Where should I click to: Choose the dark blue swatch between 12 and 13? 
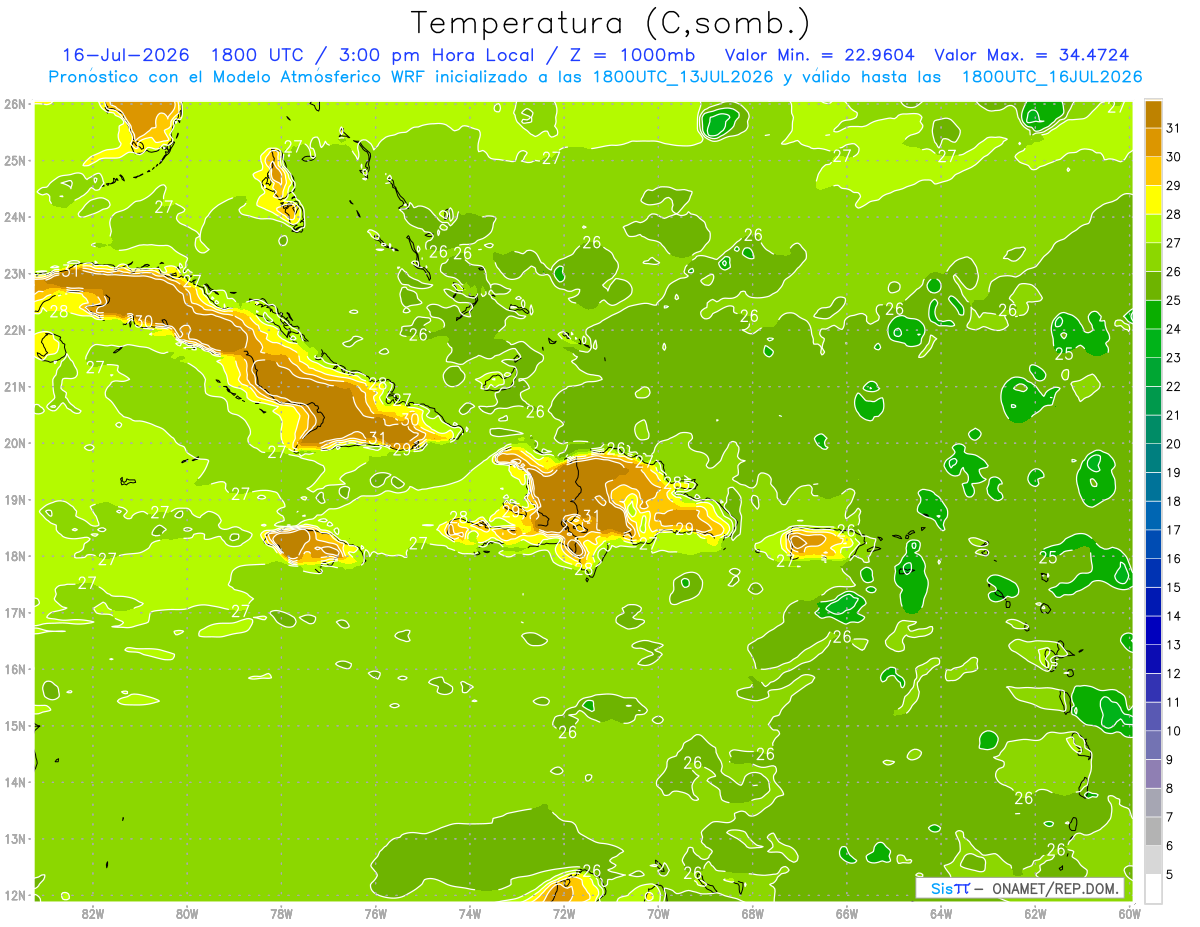tap(1153, 659)
